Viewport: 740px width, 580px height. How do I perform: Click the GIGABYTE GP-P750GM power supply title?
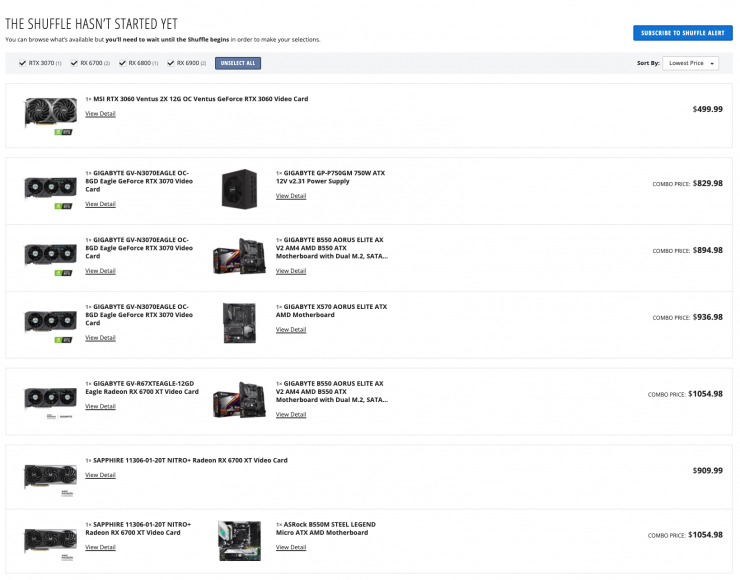tap(330, 177)
